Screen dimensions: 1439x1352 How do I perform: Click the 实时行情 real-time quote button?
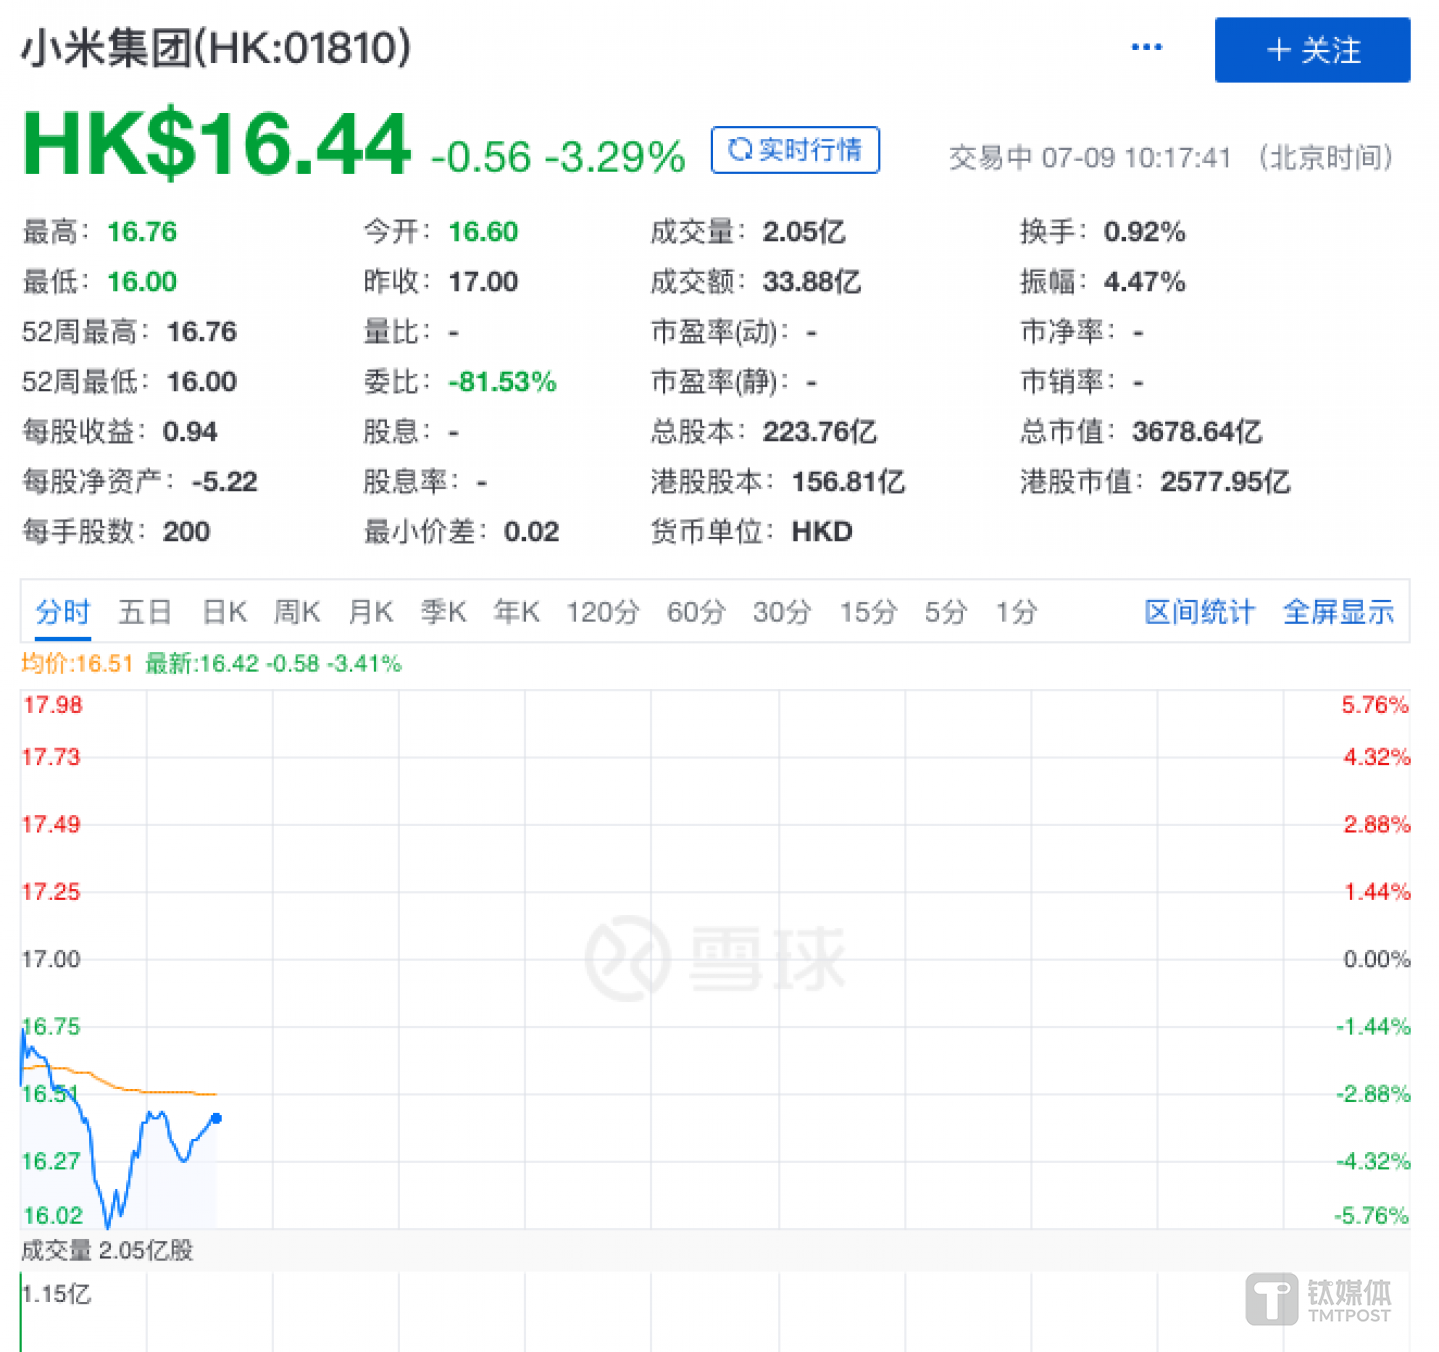(x=795, y=150)
